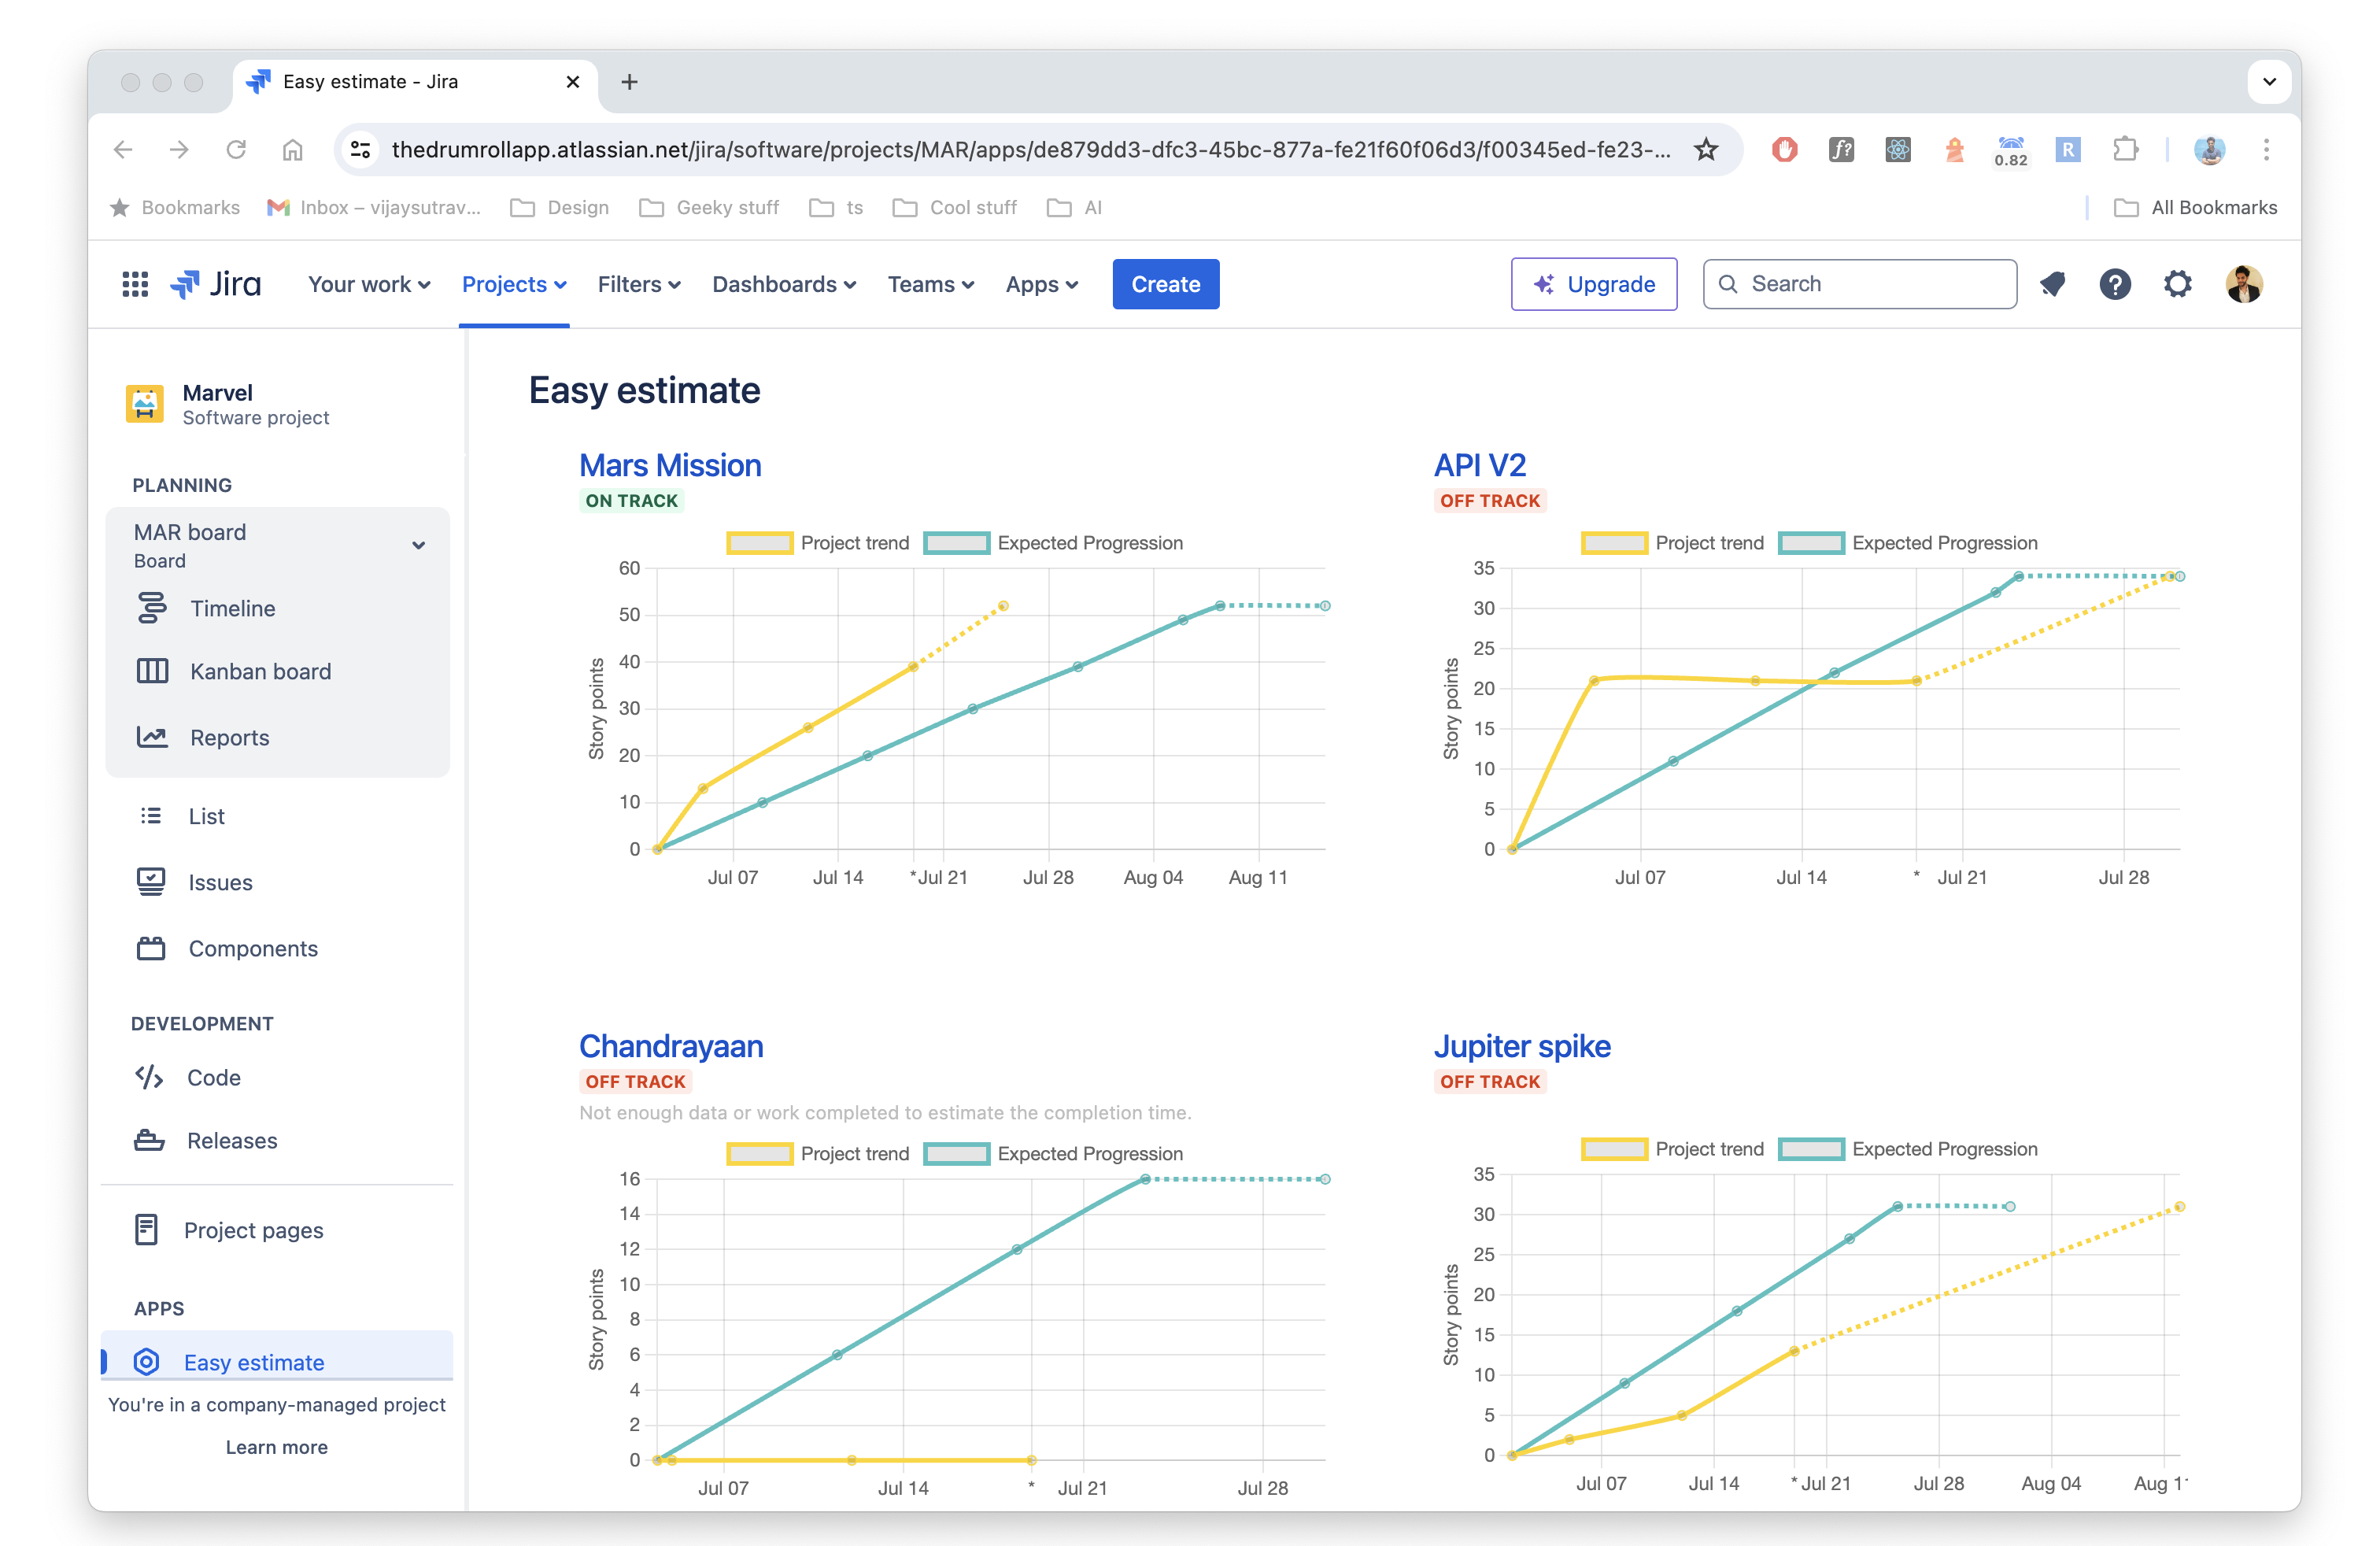2380x1546 pixels.
Task: Open the Cool stuff bookmarks folder
Action: coord(955,207)
